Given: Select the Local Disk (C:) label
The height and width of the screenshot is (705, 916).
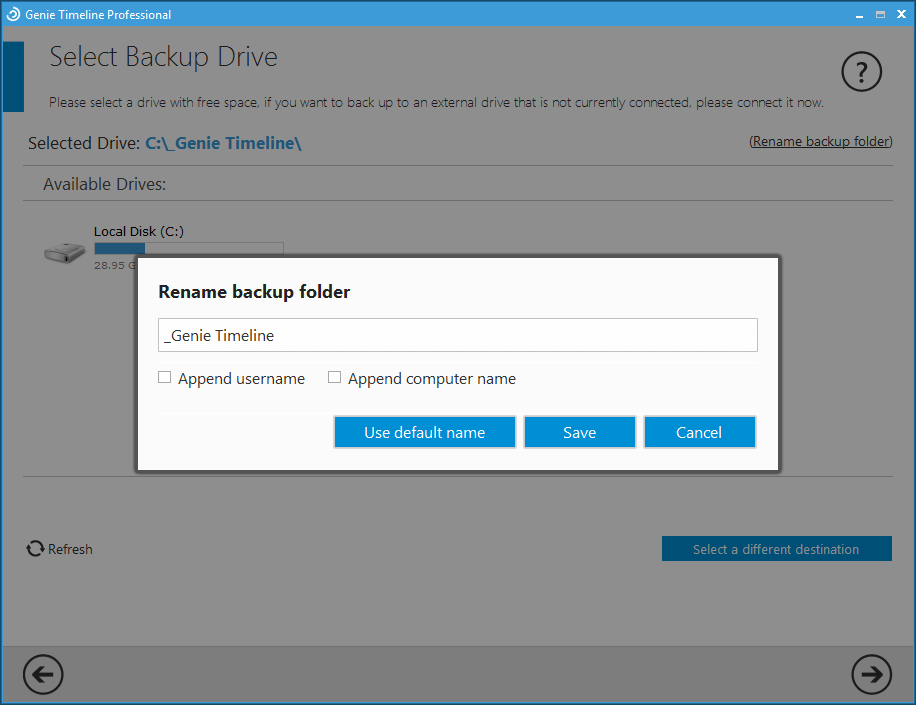Looking at the screenshot, I should (139, 231).
